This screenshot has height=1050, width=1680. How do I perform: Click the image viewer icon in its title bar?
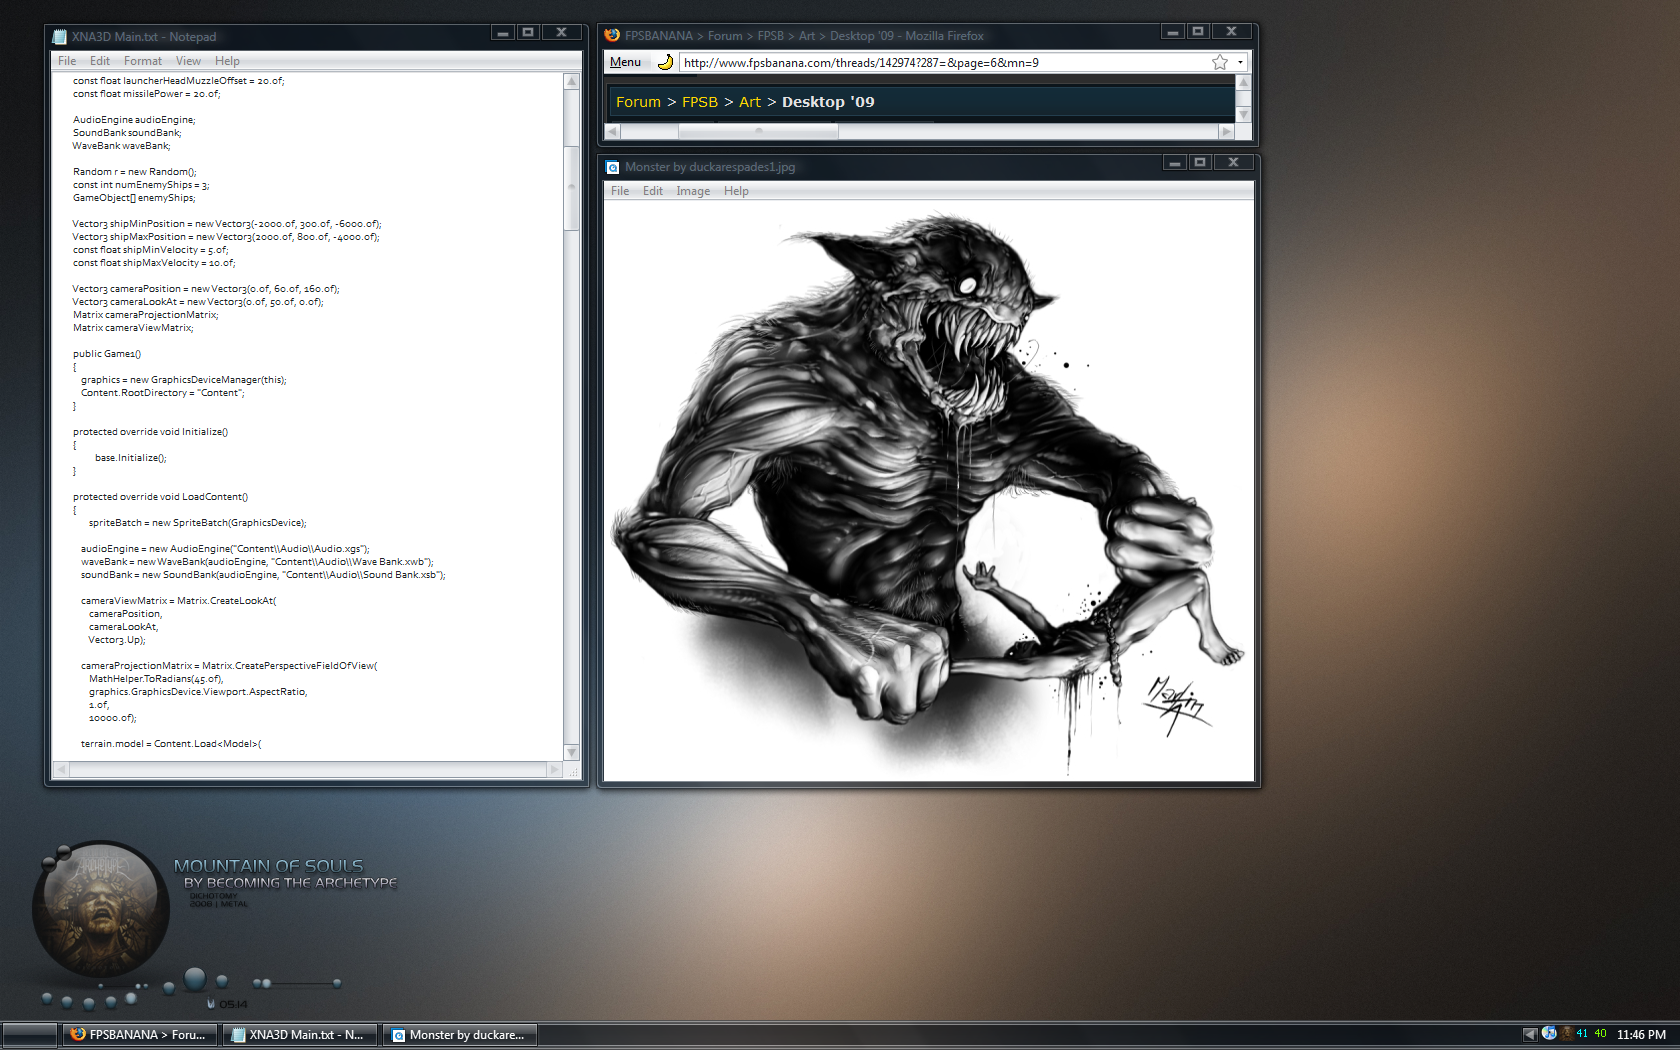pos(613,167)
